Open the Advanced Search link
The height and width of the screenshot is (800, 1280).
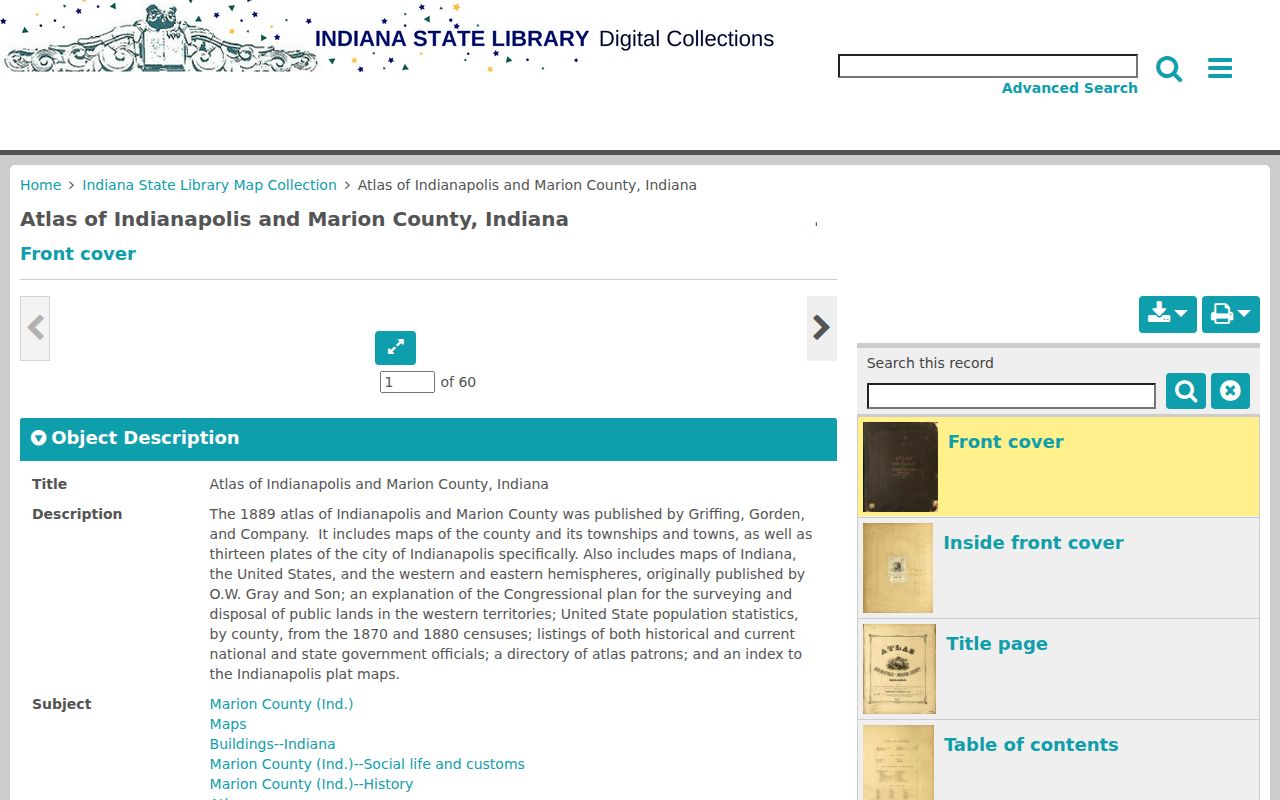(x=1070, y=88)
